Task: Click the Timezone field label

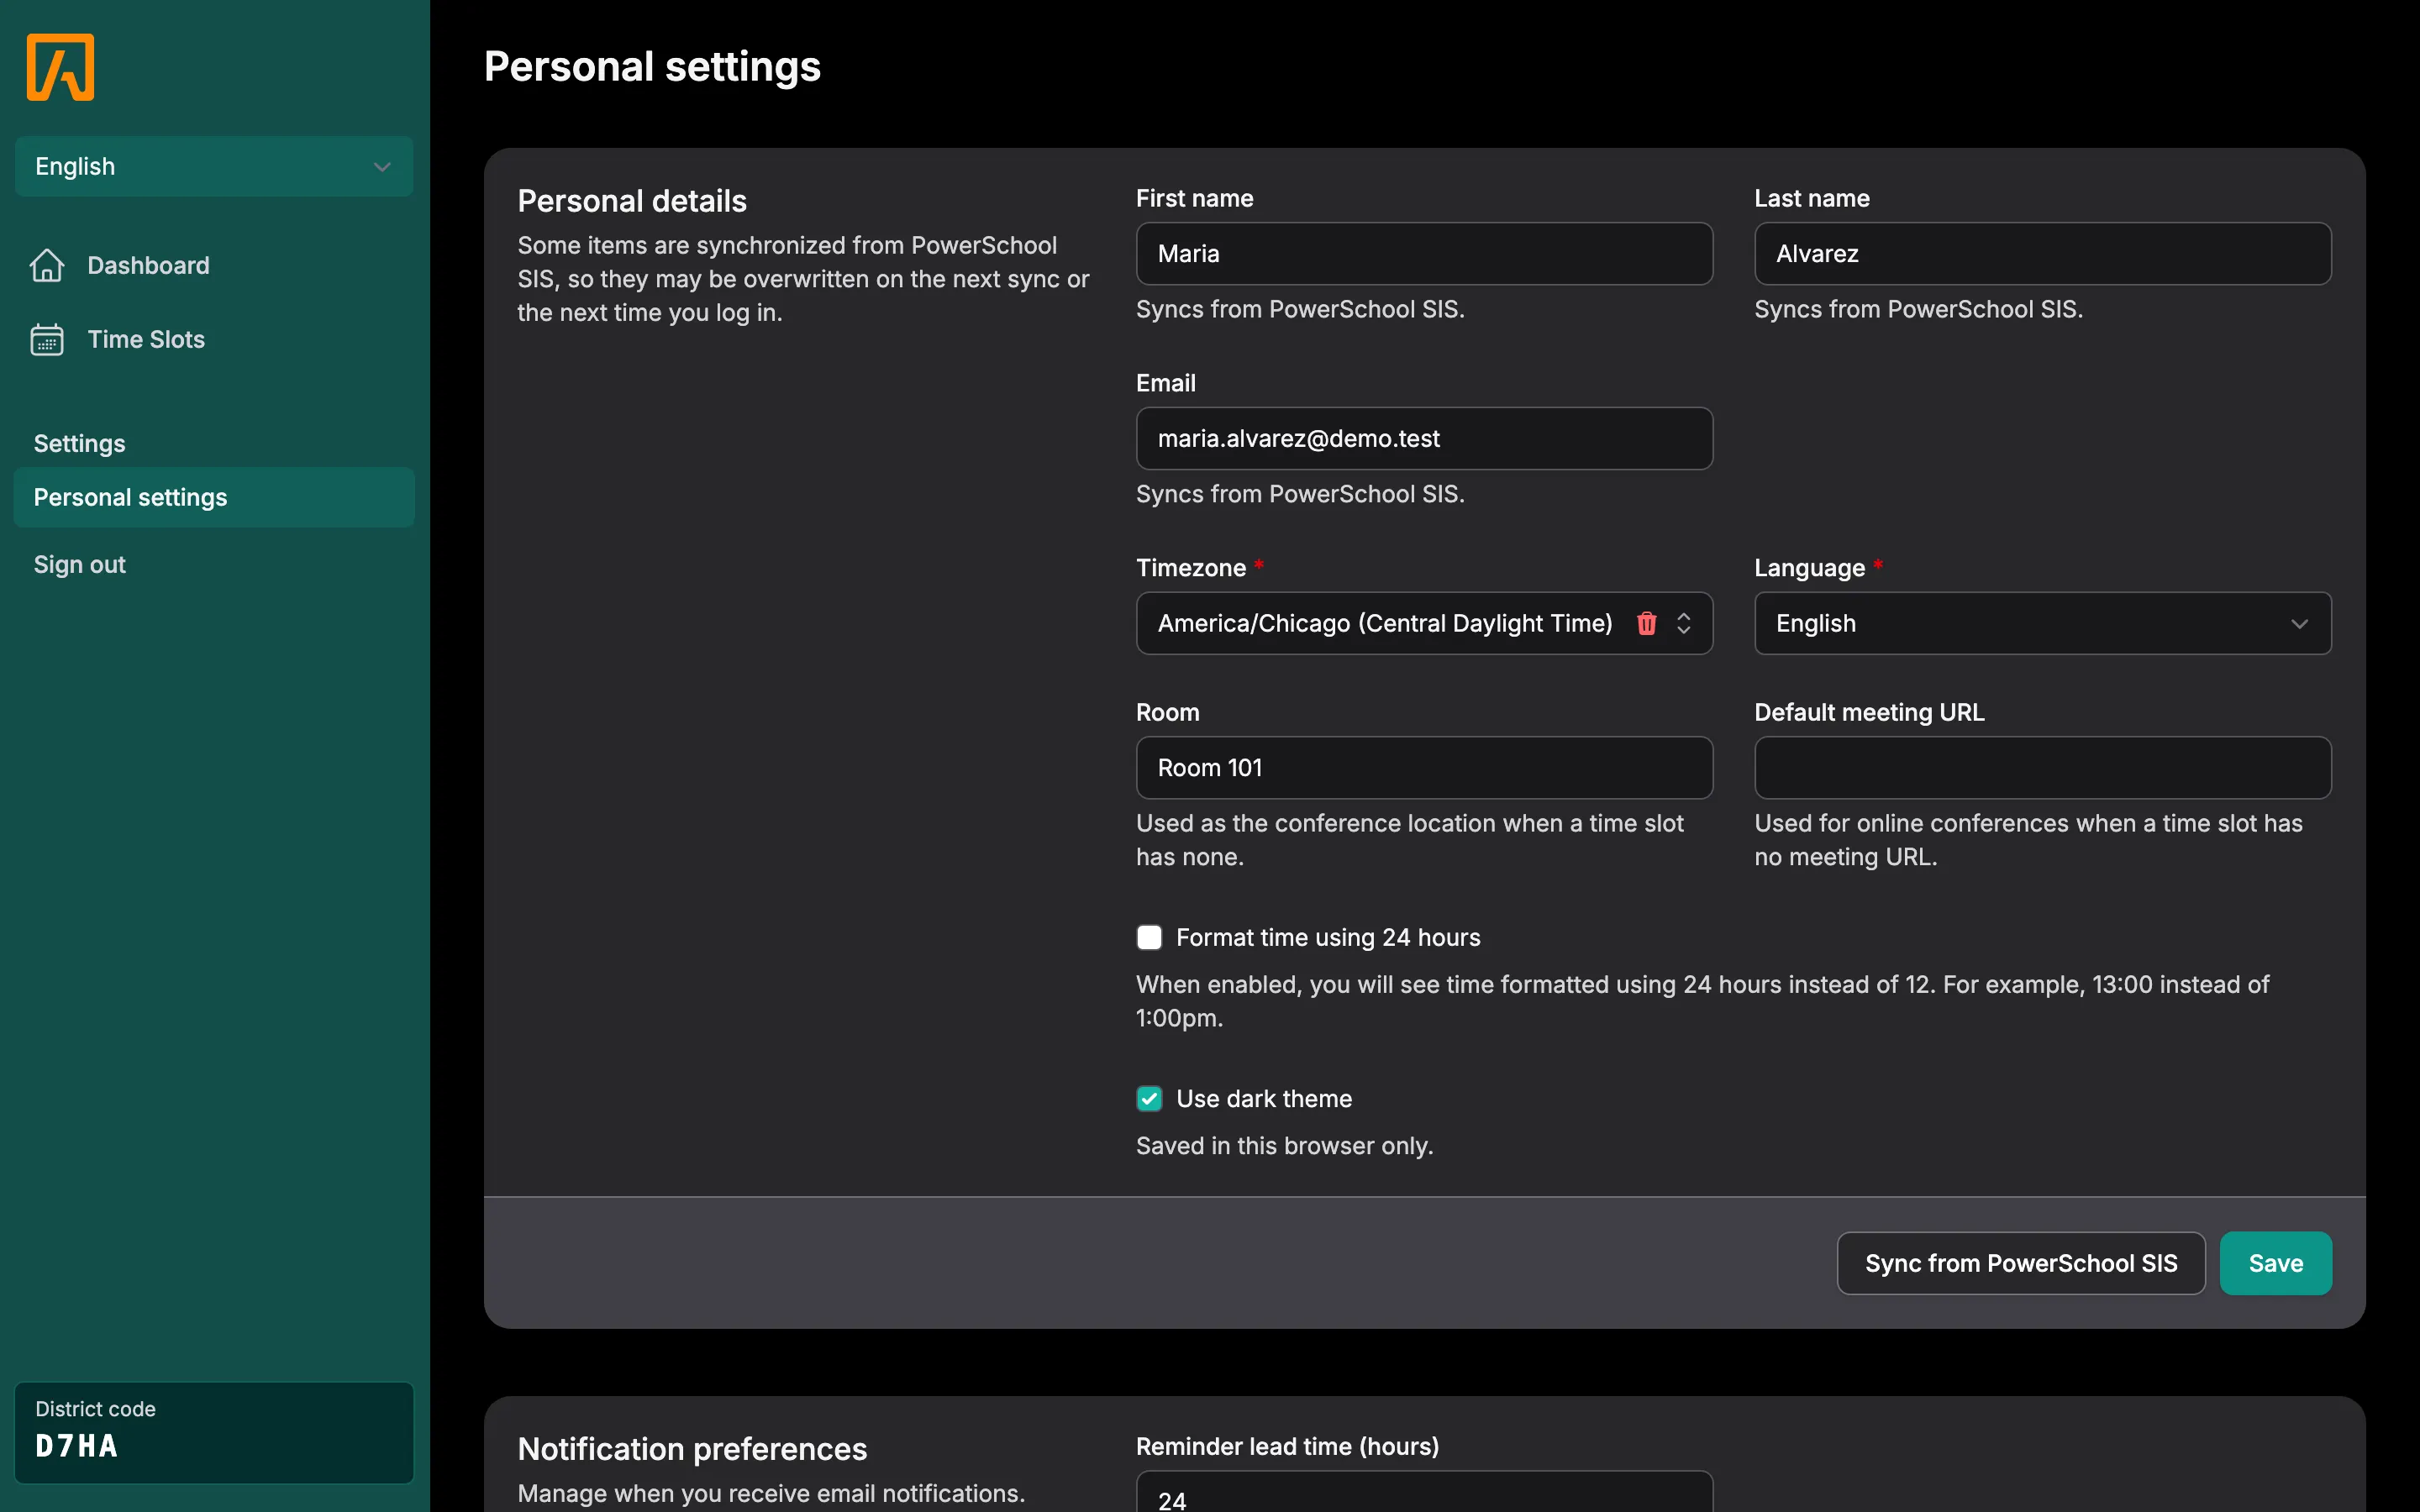Action: pos(1191,568)
